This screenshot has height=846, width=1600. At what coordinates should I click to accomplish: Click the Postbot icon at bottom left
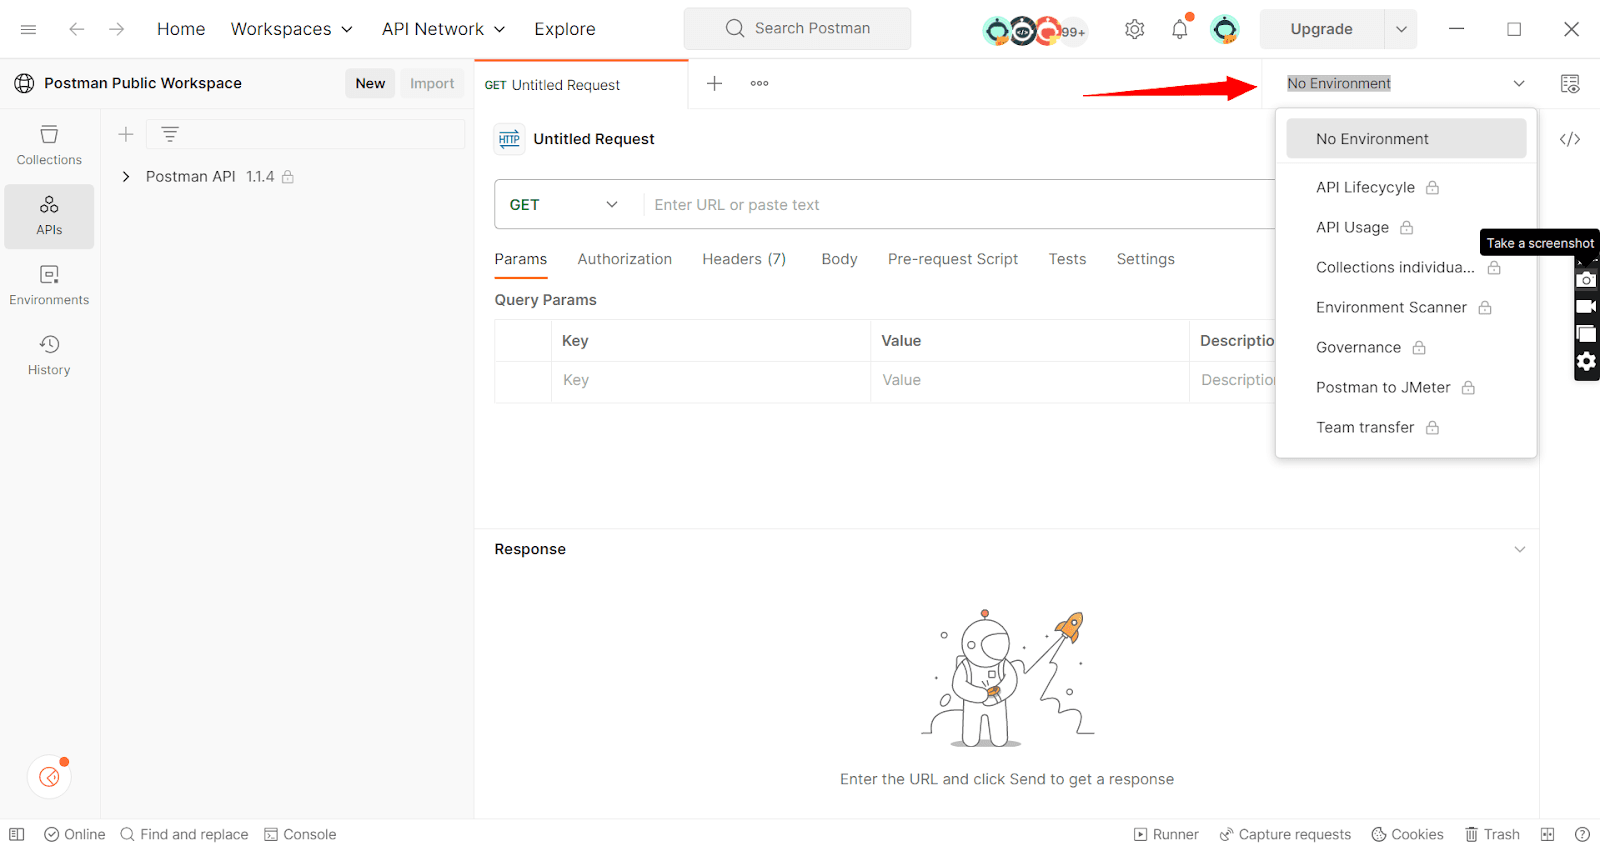(49, 777)
